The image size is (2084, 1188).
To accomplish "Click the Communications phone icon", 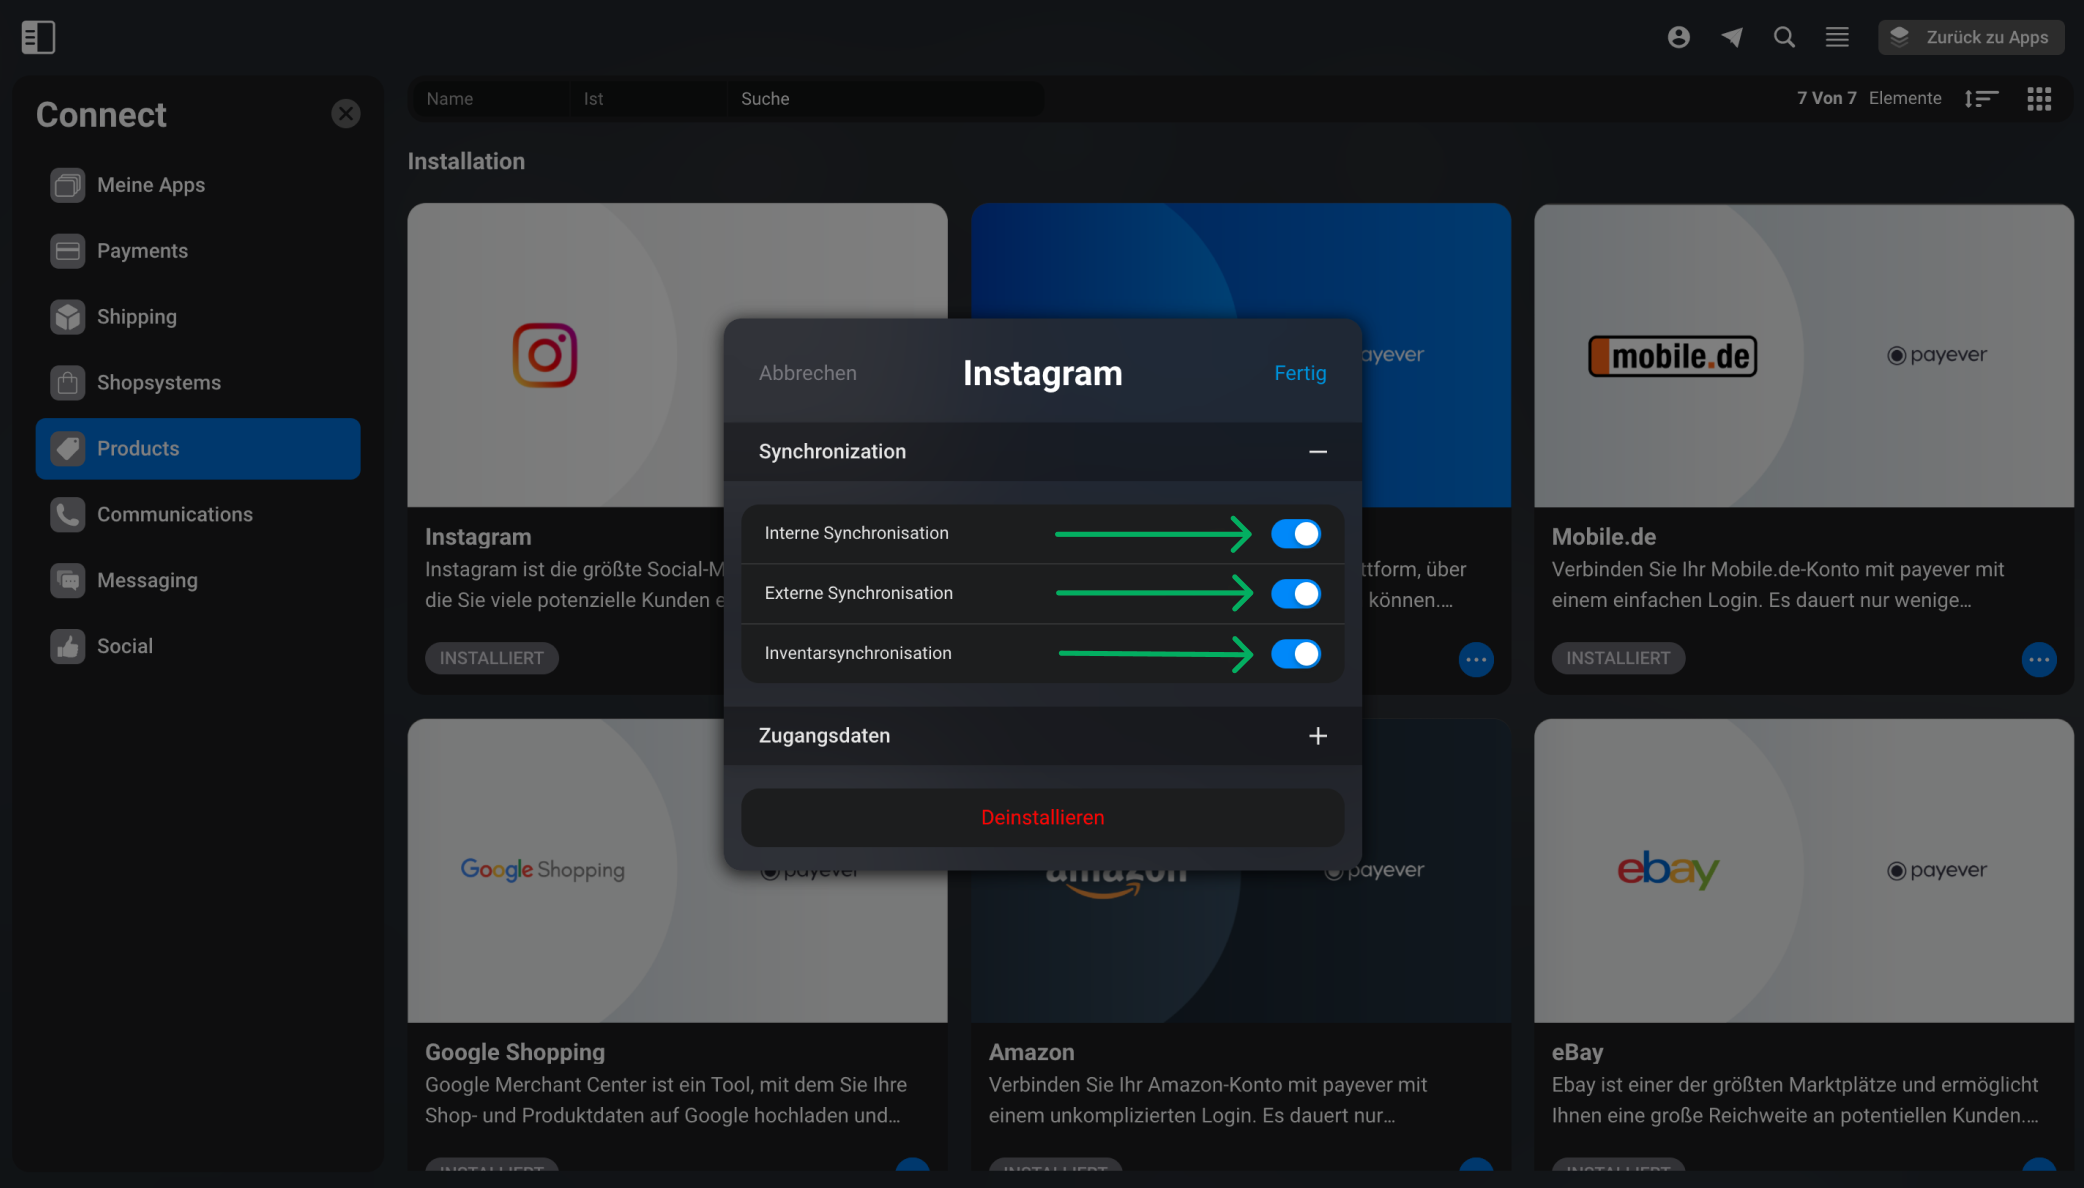I will coord(68,515).
